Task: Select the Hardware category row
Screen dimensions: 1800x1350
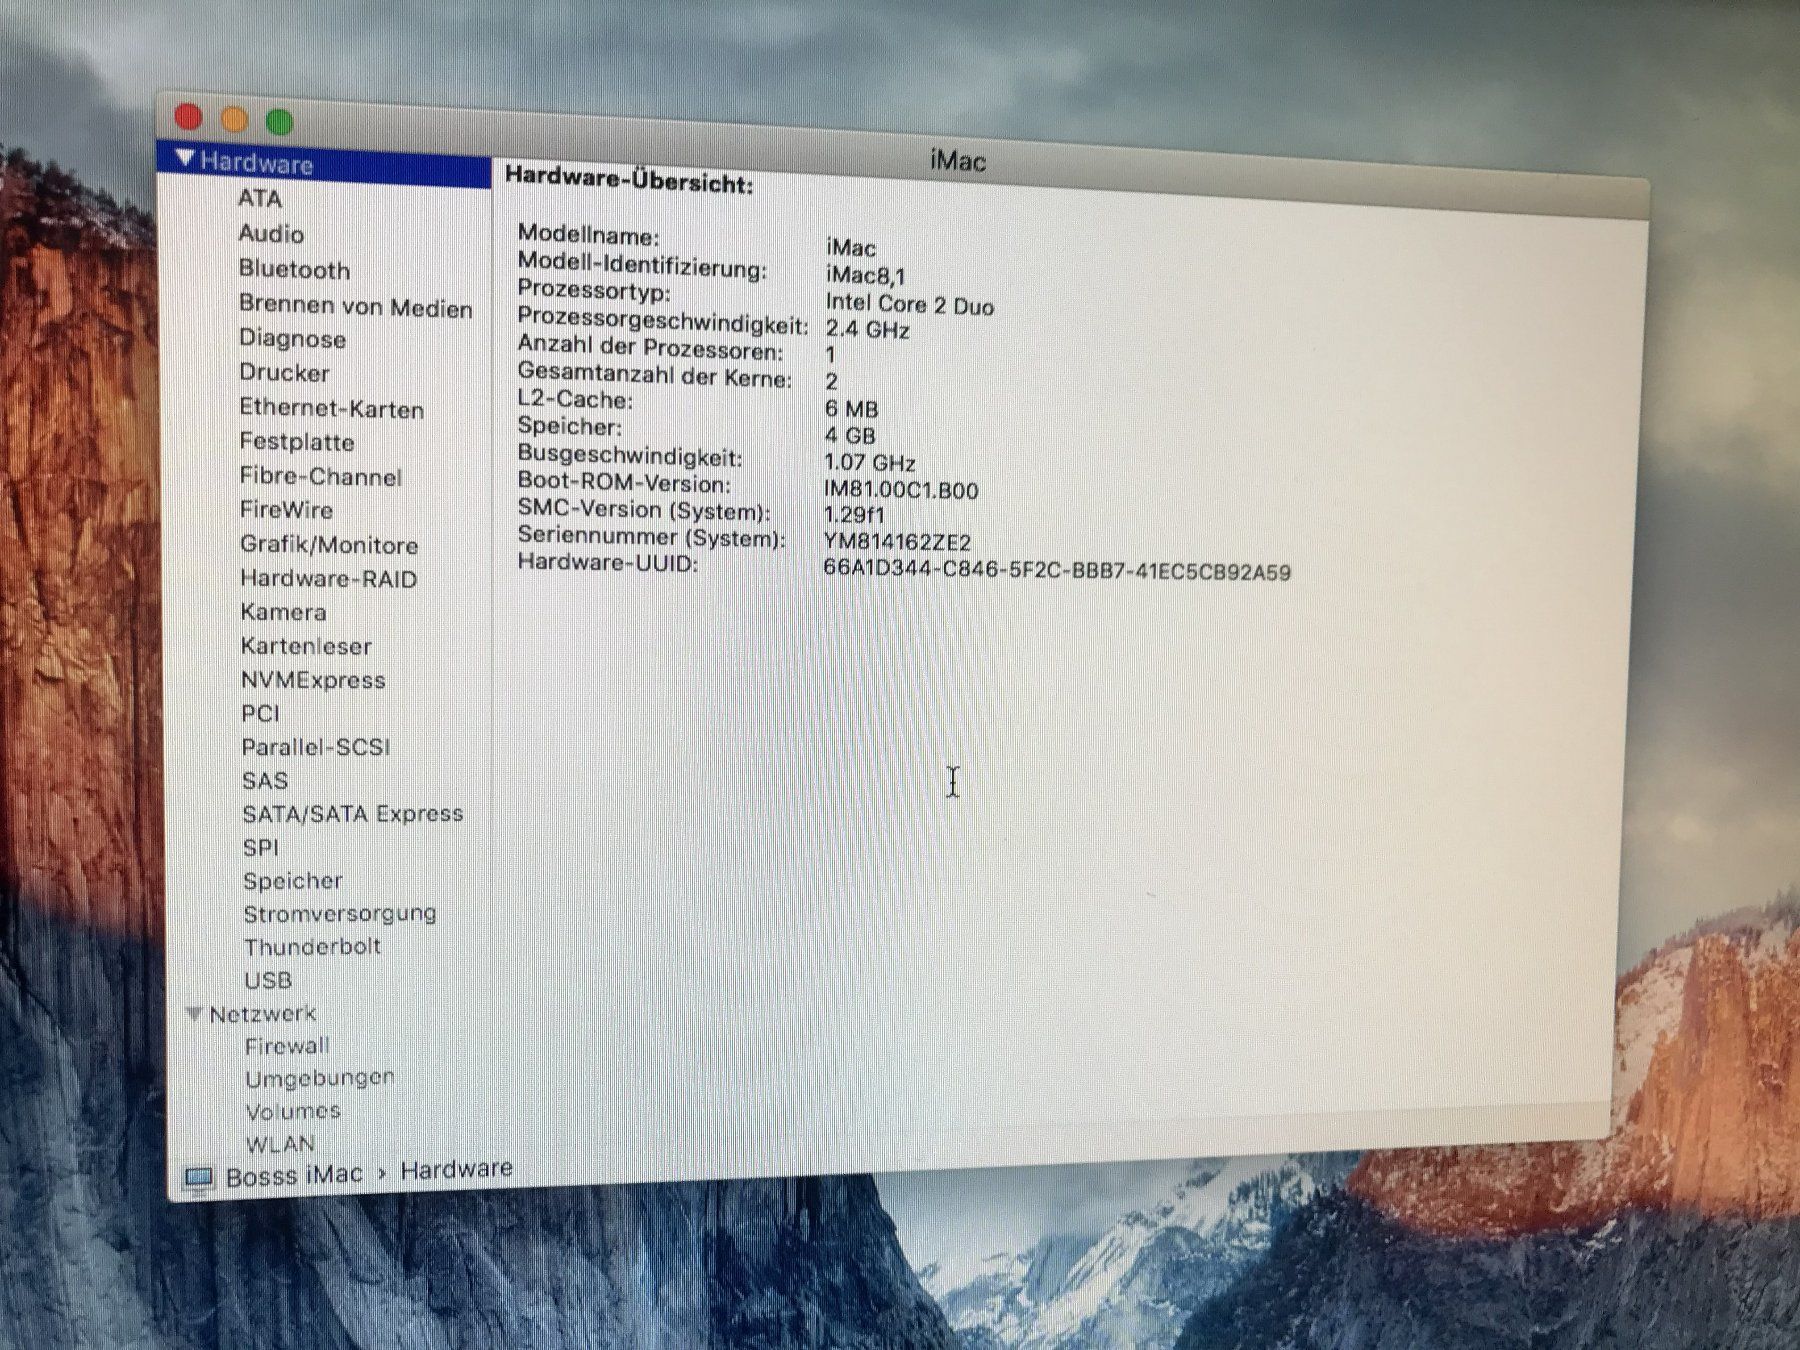Action: tap(324, 163)
